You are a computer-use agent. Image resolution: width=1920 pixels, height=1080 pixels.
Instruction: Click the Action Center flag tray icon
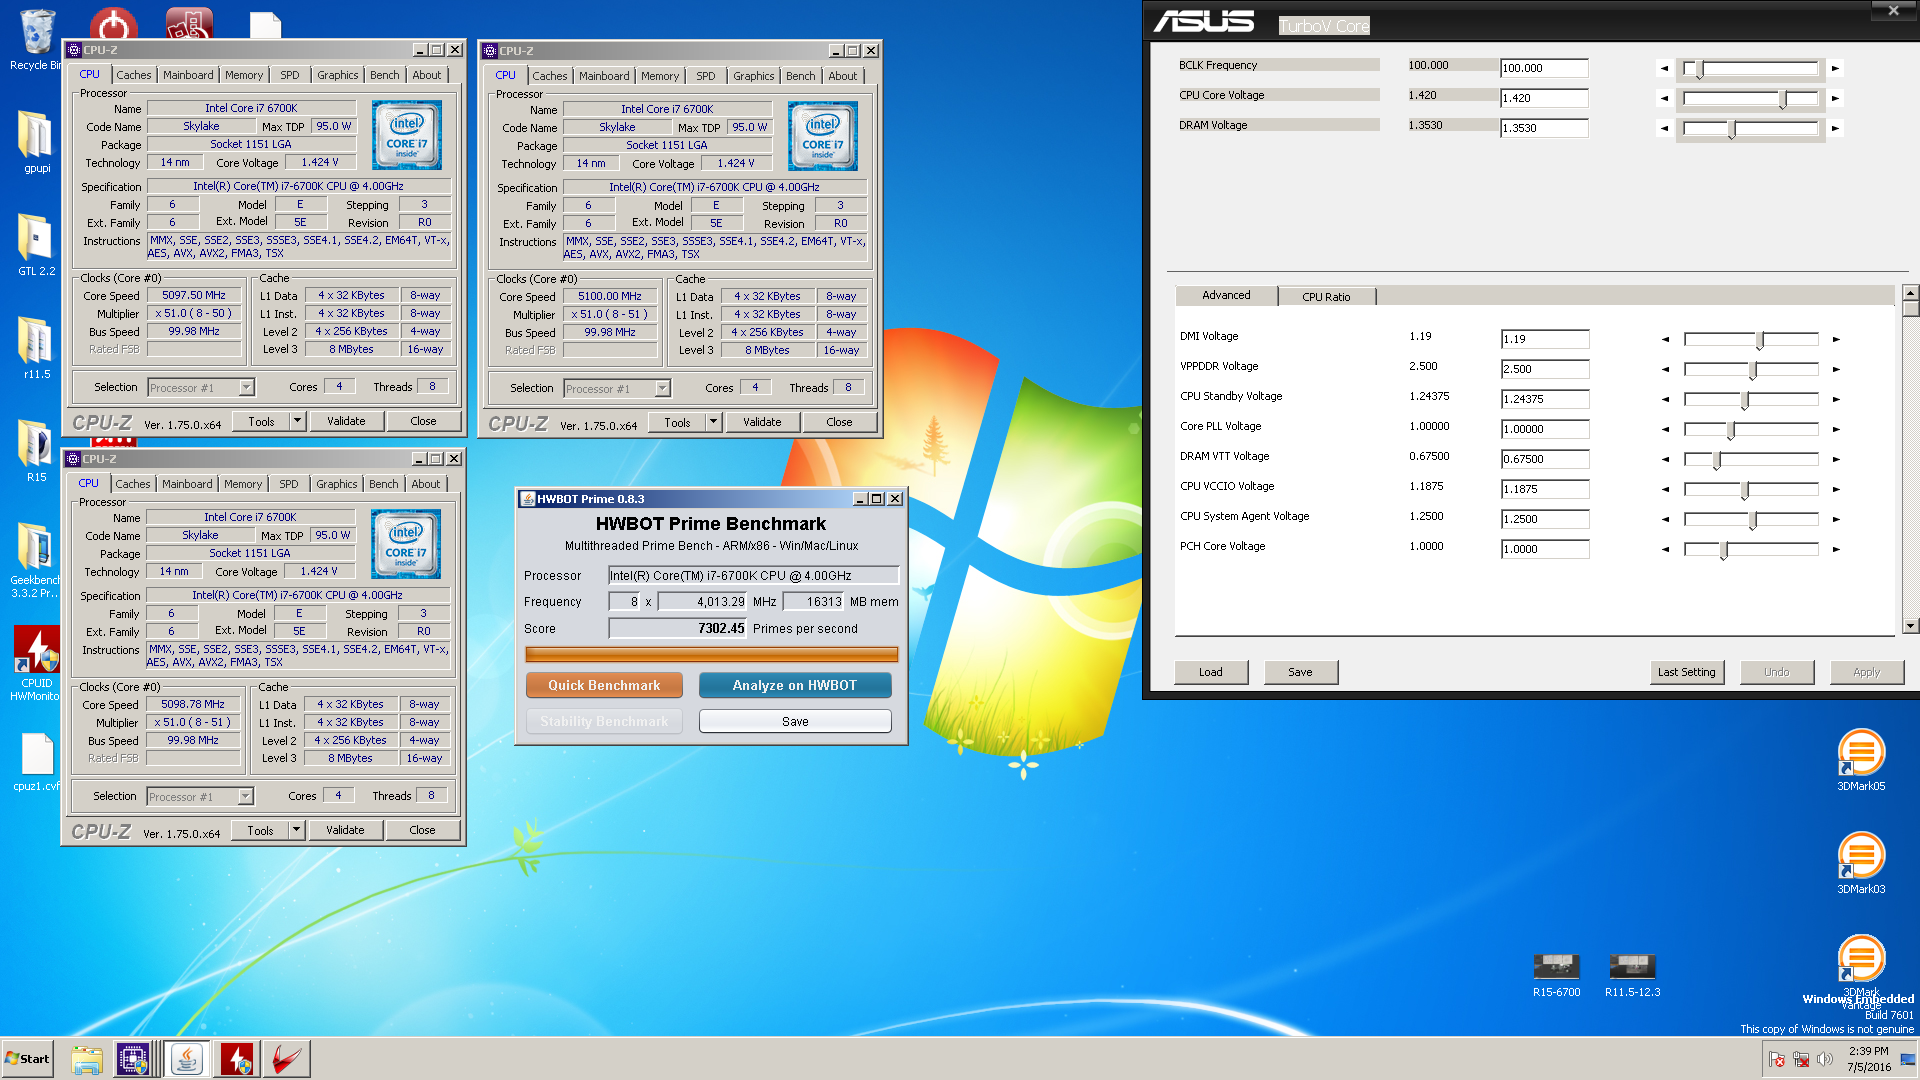pyautogui.click(x=1777, y=1059)
